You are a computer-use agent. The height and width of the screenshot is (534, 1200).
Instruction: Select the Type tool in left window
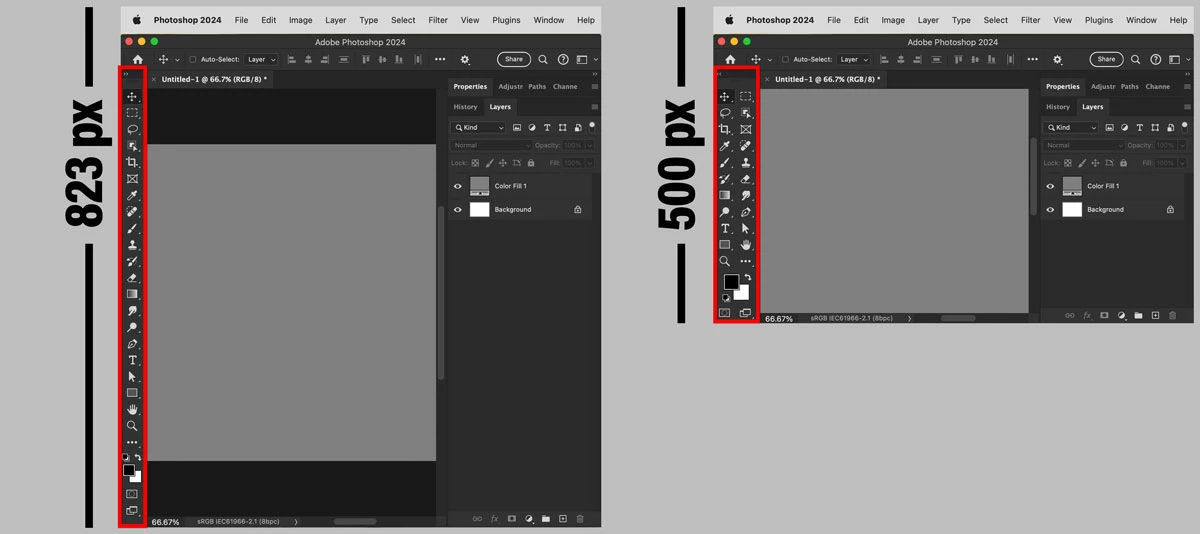(132, 360)
